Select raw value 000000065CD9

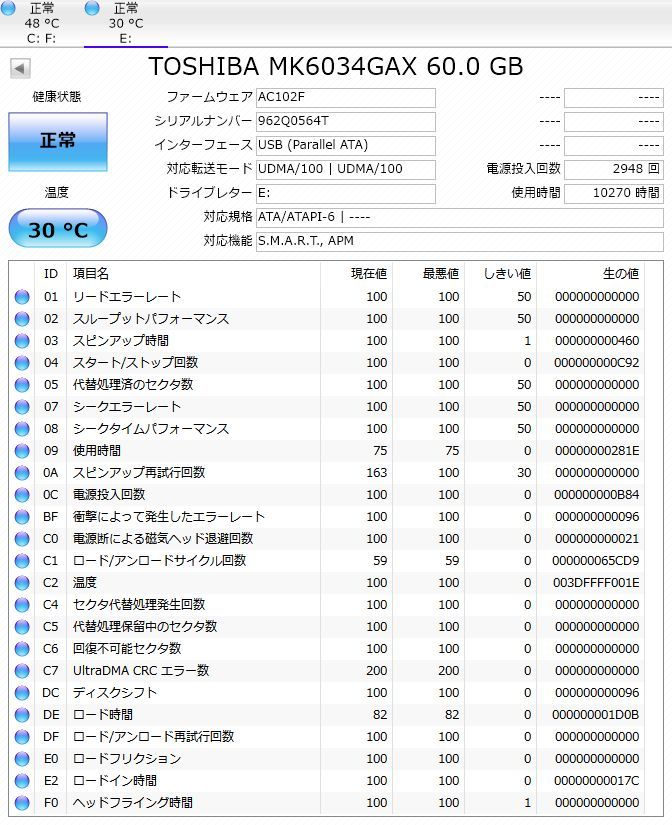coord(596,561)
